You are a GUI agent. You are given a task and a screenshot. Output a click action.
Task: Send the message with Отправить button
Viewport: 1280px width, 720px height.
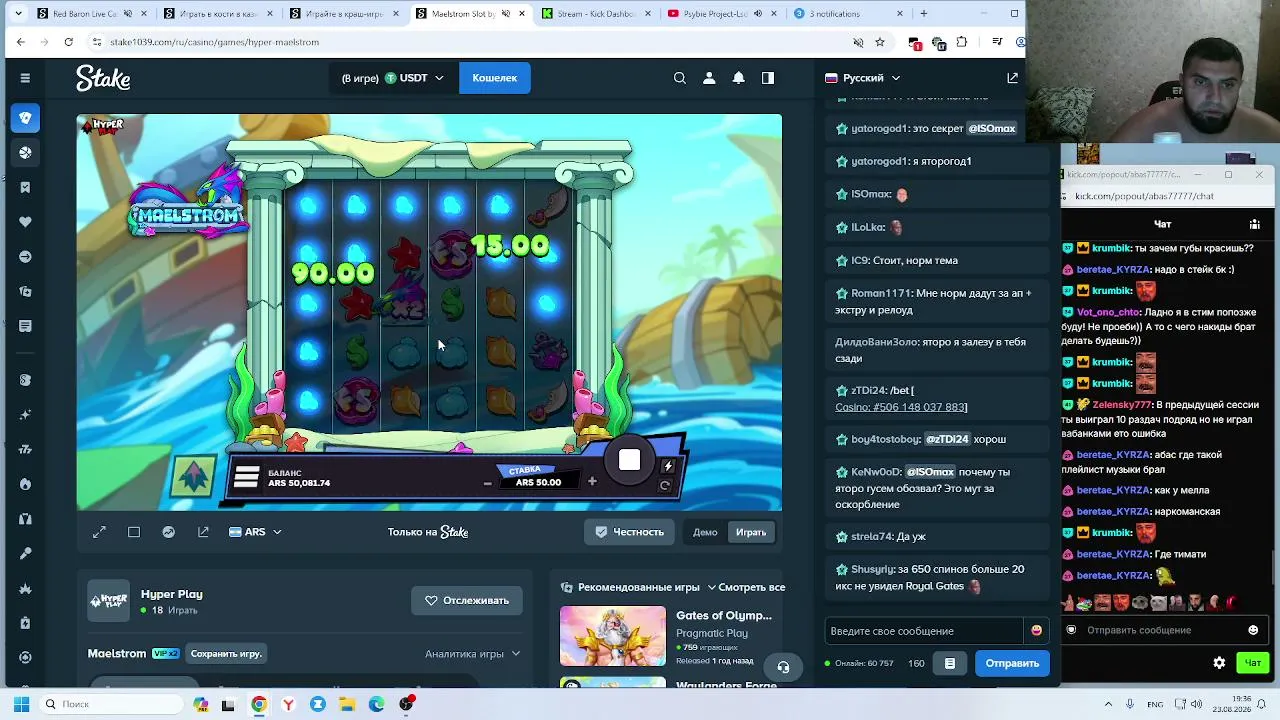(x=1012, y=663)
